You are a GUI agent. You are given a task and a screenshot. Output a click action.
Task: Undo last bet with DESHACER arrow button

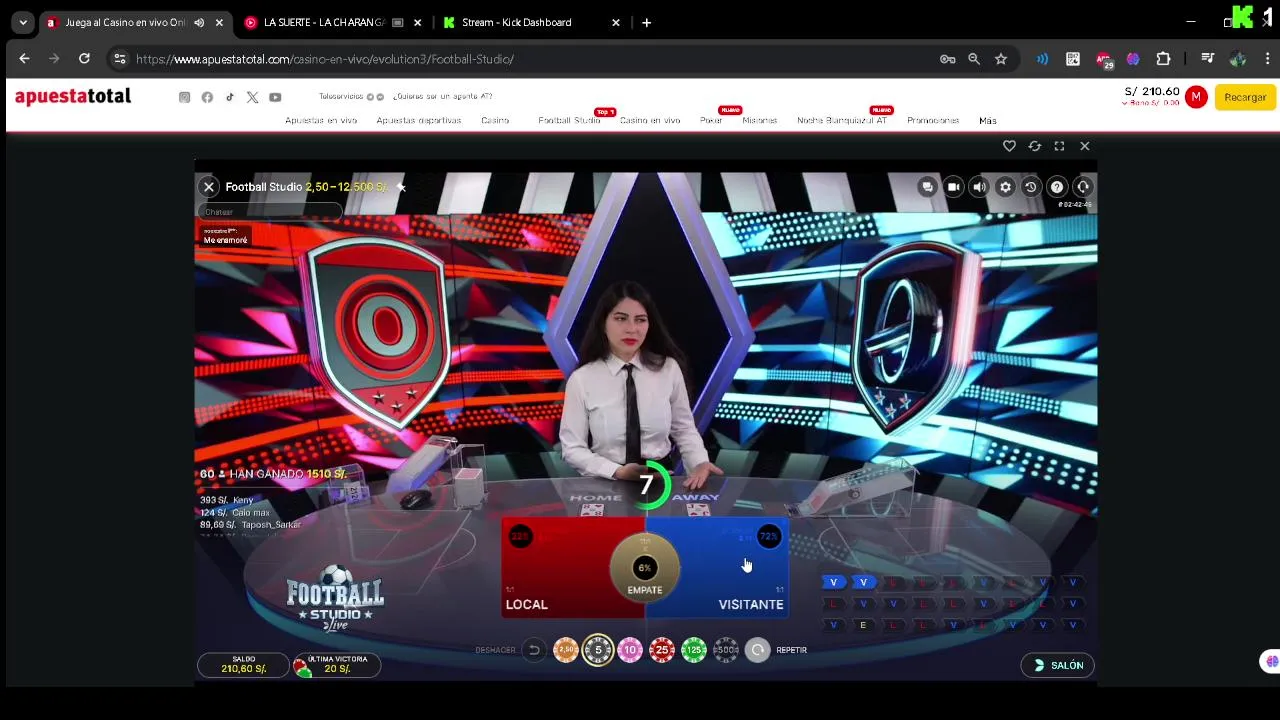tap(534, 650)
